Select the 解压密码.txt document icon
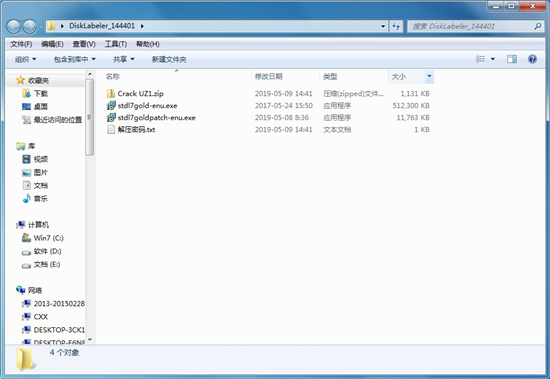 tap(111, 129)
